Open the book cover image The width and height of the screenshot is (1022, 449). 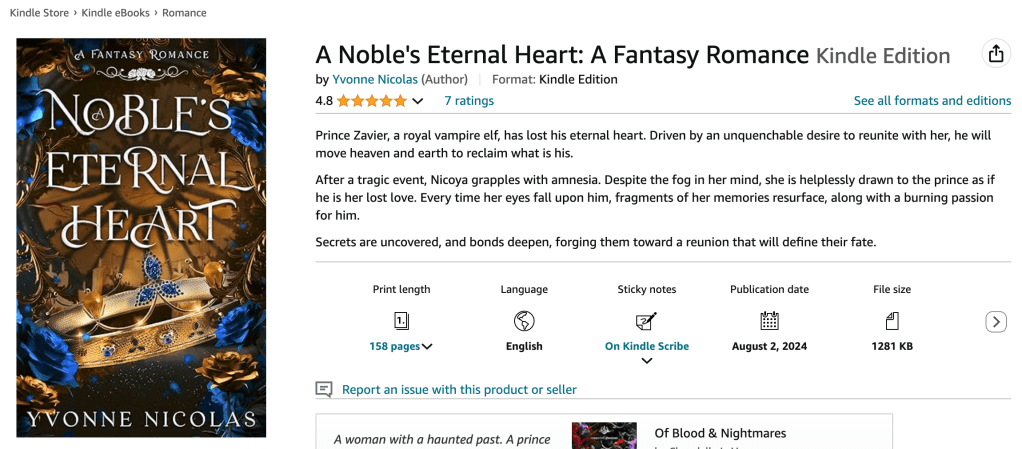141,237
